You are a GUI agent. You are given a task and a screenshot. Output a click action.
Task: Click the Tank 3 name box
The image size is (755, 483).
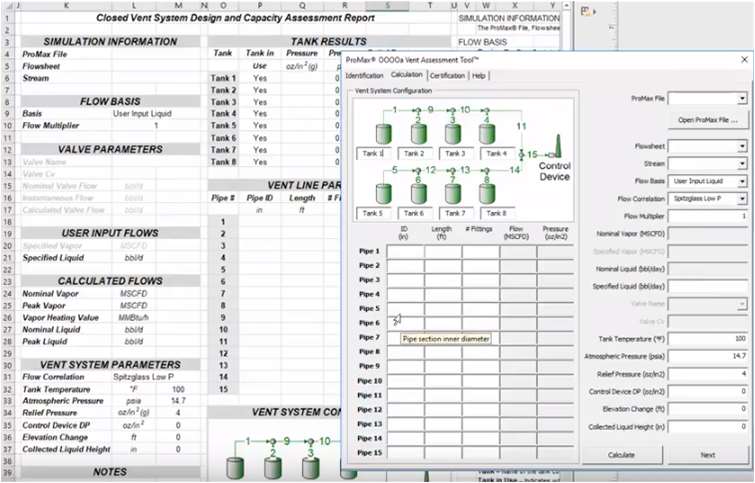click(456, 154)
